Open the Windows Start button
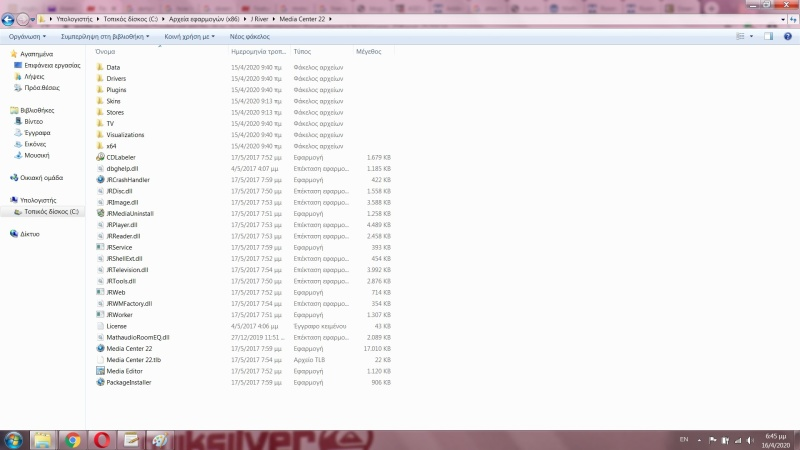The width and height of the screenshot is (800, 450). point(13,440)
